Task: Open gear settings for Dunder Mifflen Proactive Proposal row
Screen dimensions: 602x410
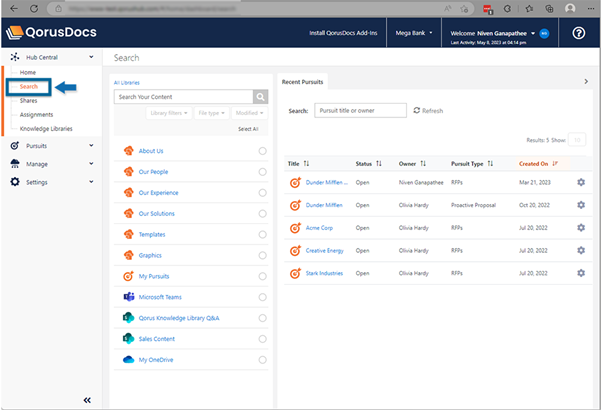Action: pos(581,205)
